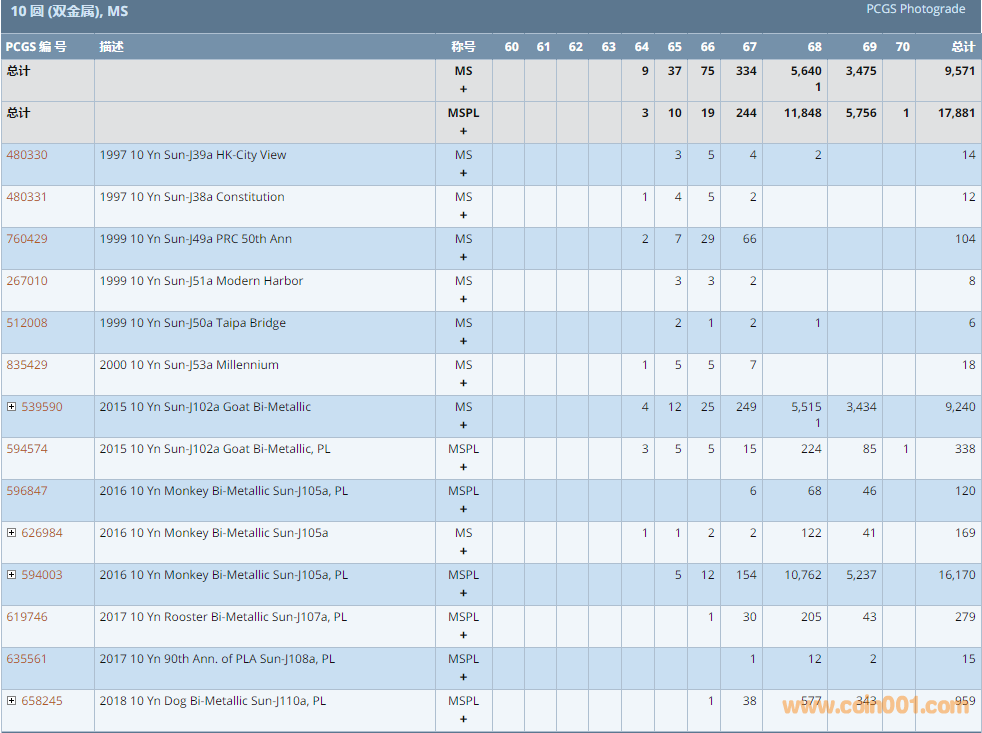Click plus icon in PRC 50th Ann row
Screen dimensions: 982x733
pyautogui.click(x=463, y=257)
